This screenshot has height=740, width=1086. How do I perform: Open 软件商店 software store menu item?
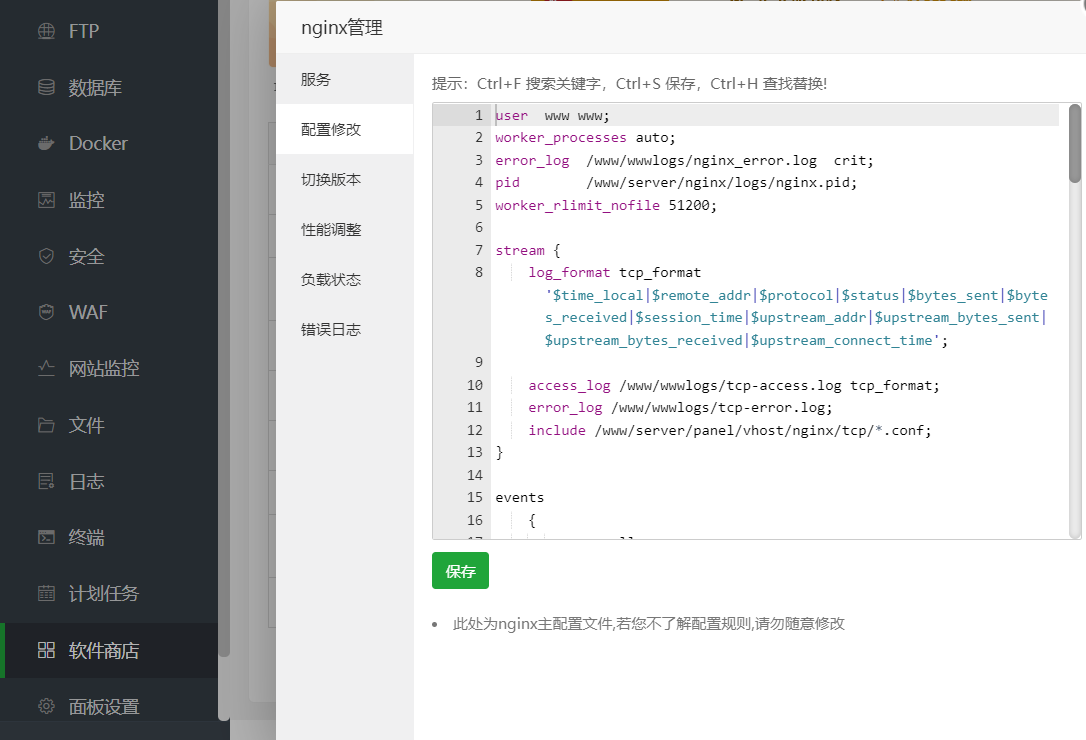103,650
